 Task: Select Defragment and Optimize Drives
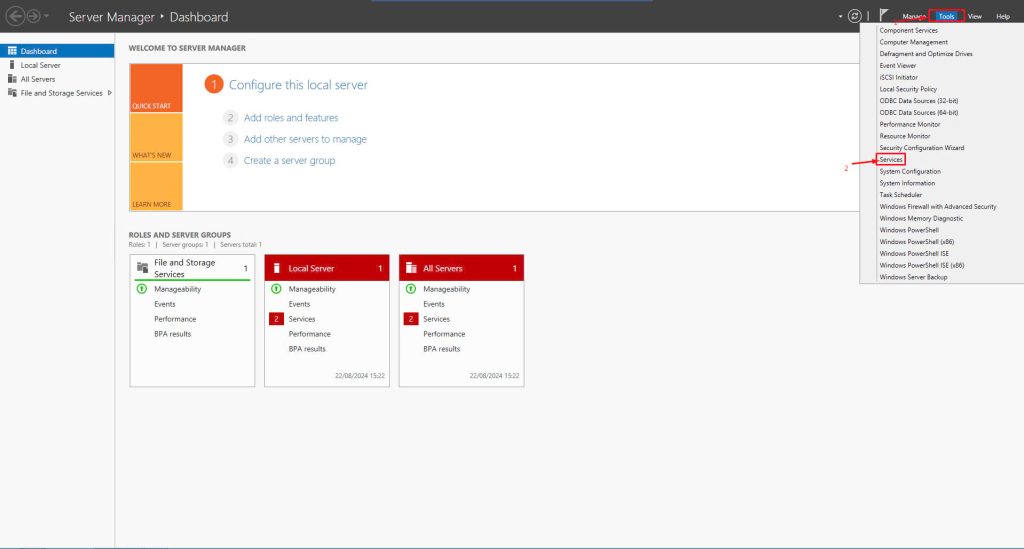925,54
